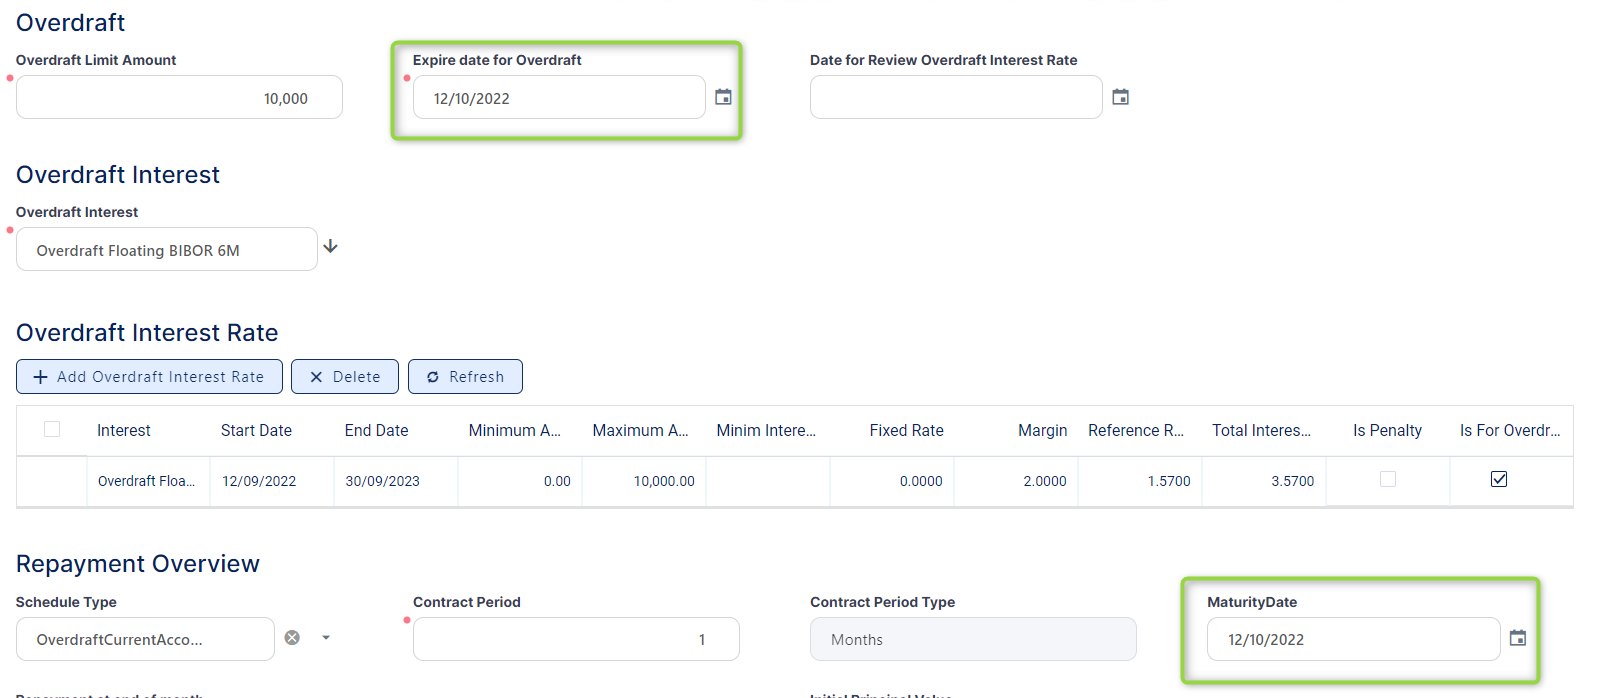The image size is (1598, 698).
Task: Tick the select-all checkbox in table header
Action: (x=52, y=429)
